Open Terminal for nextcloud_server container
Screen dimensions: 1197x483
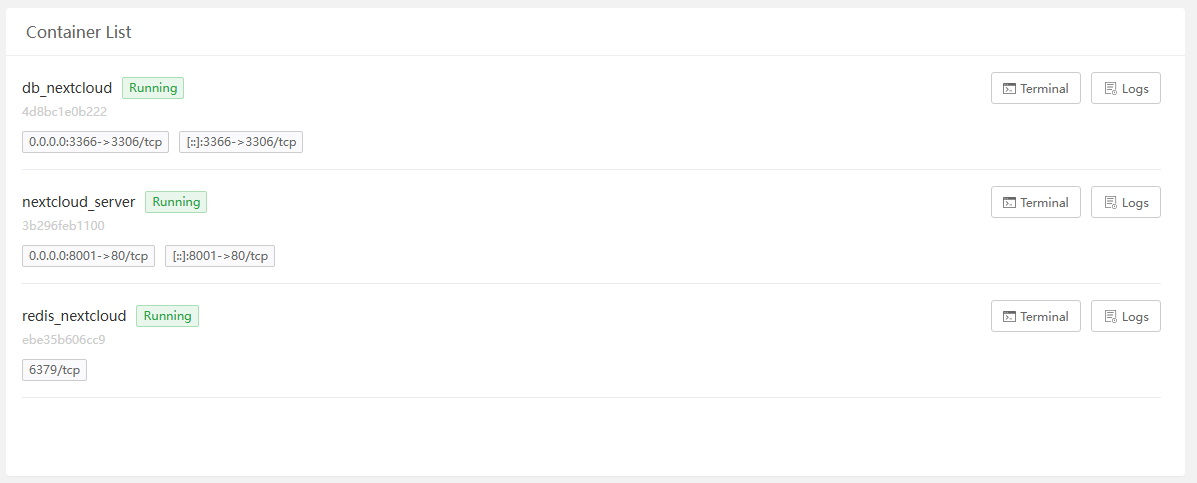(x=1035, y=202)
